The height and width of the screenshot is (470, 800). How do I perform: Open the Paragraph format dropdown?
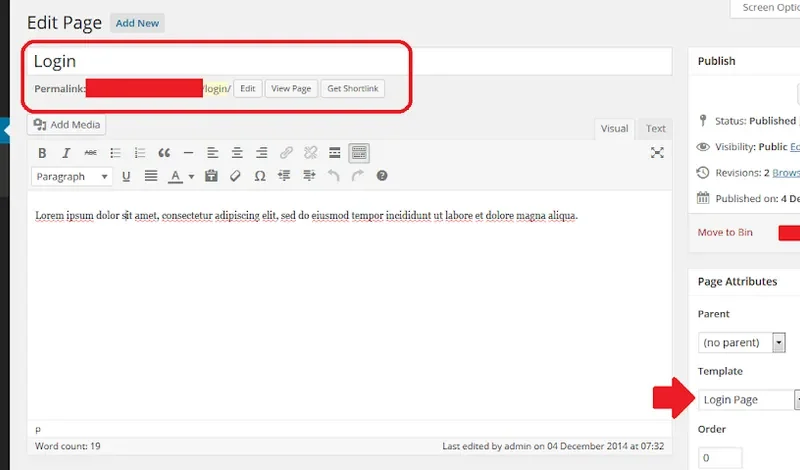click(73, 177)
